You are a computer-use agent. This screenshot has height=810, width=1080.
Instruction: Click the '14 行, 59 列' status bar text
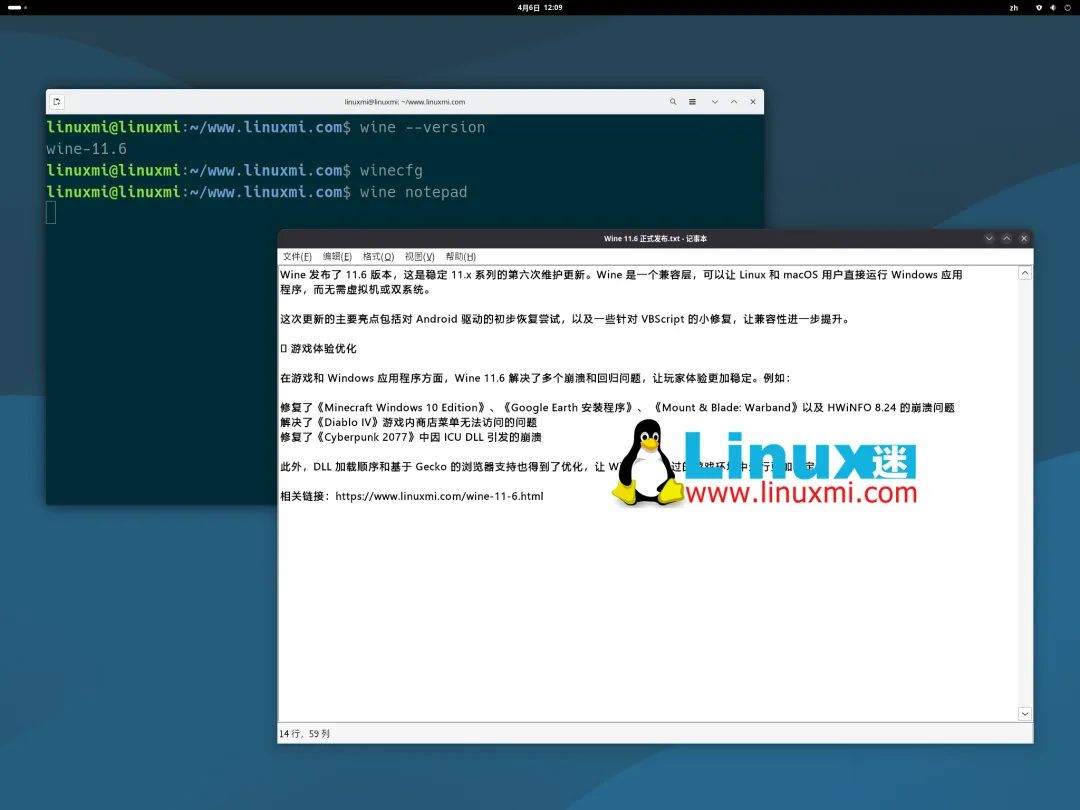click(304, 734)
